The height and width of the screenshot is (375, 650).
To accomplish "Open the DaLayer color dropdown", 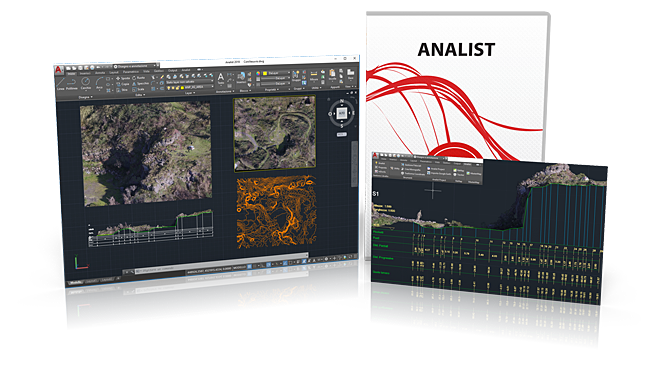I will [276, 73].
